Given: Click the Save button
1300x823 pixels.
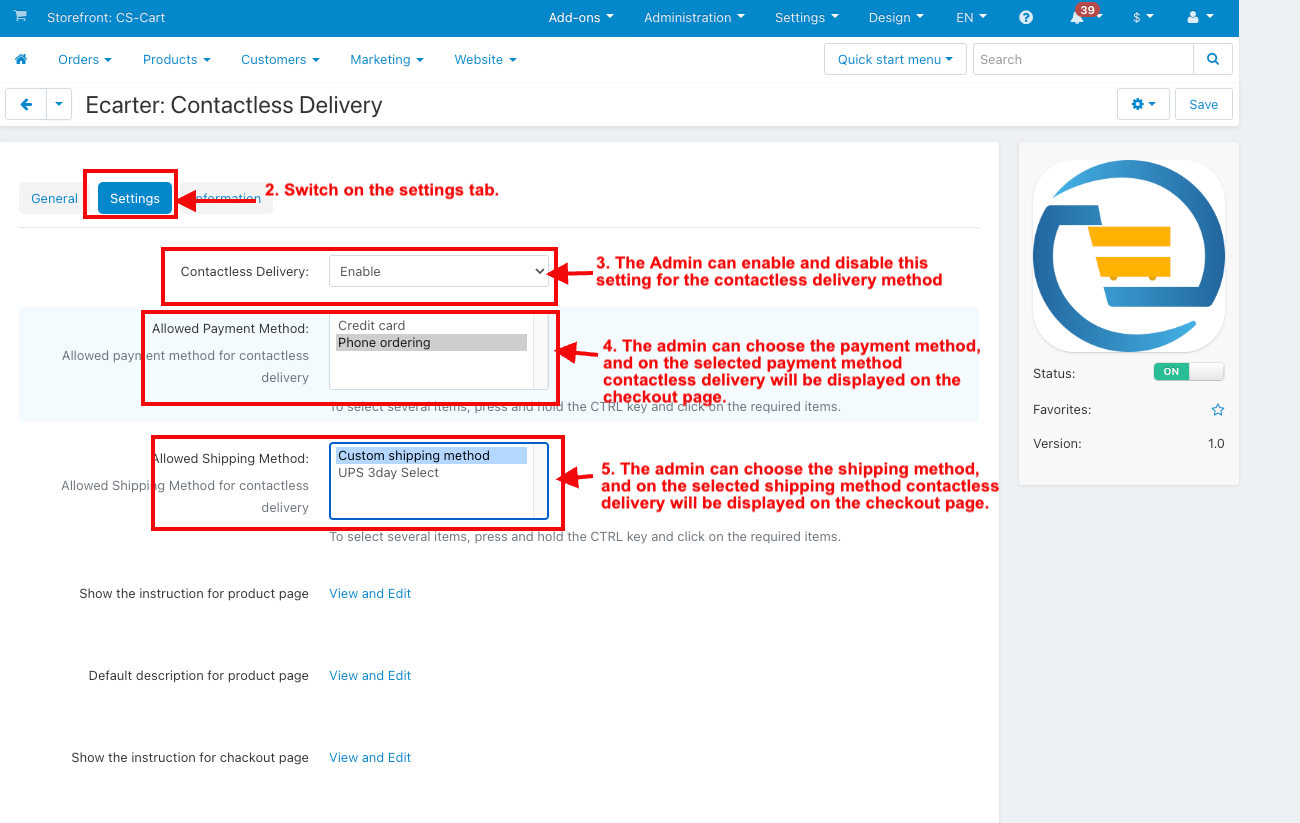Looking at the screenshot, I should pos(1204,104).
